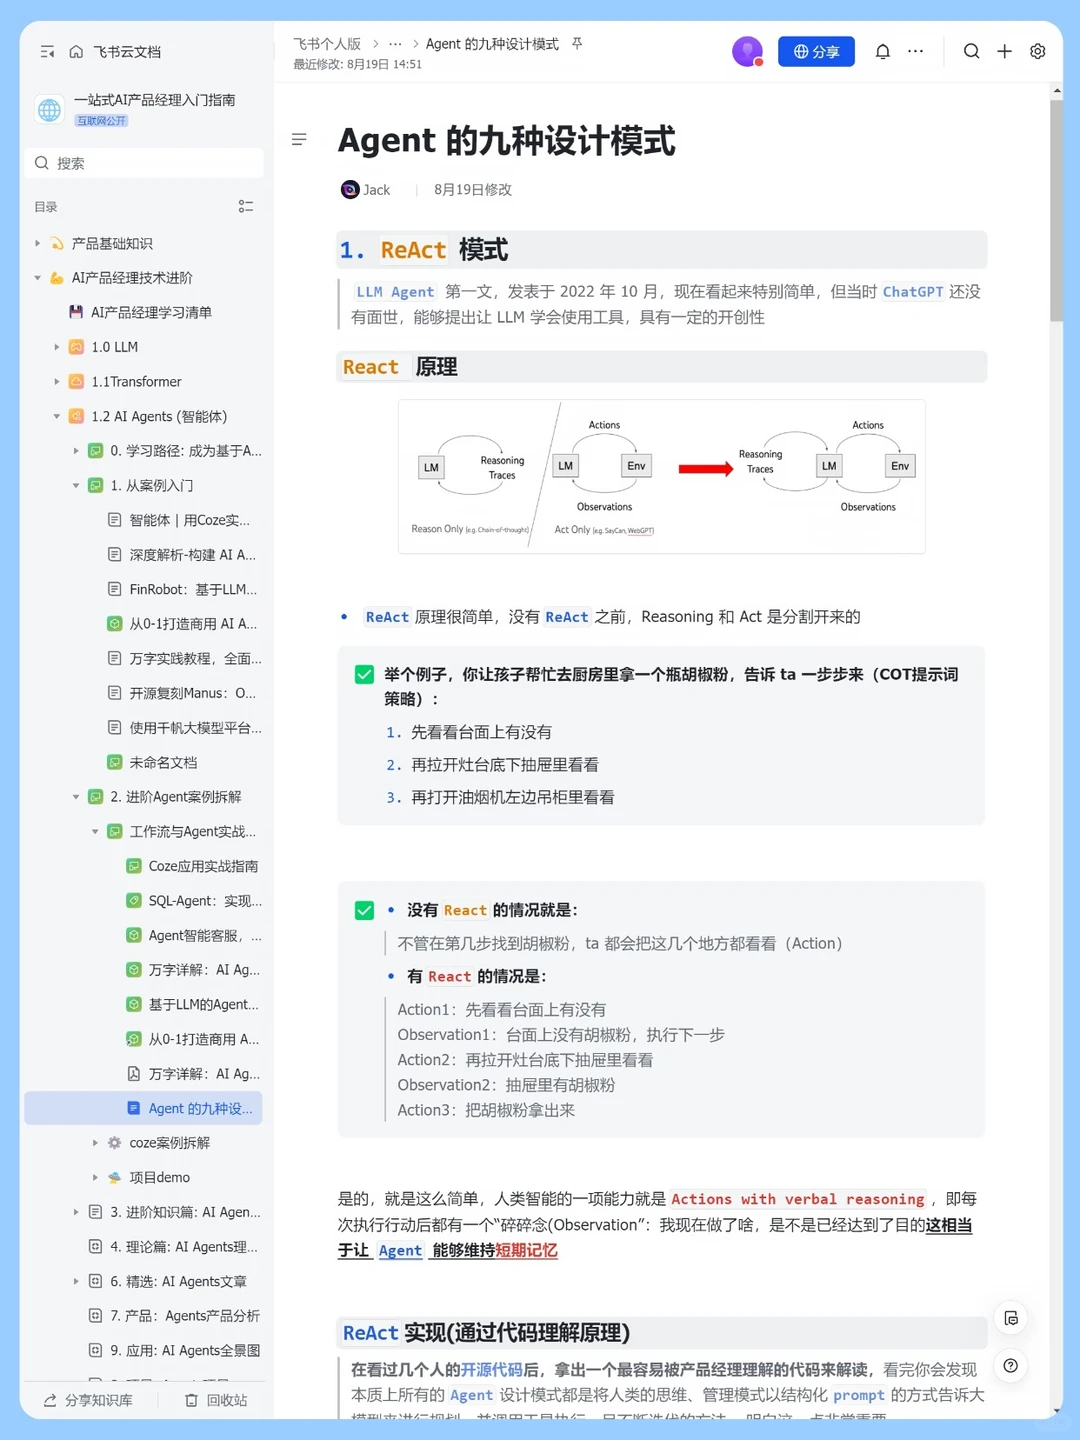The width and height of the screenshot is (1080, 1440).
Task: Expand the 1.1Transformer node
Action: (x=57, y=382)
